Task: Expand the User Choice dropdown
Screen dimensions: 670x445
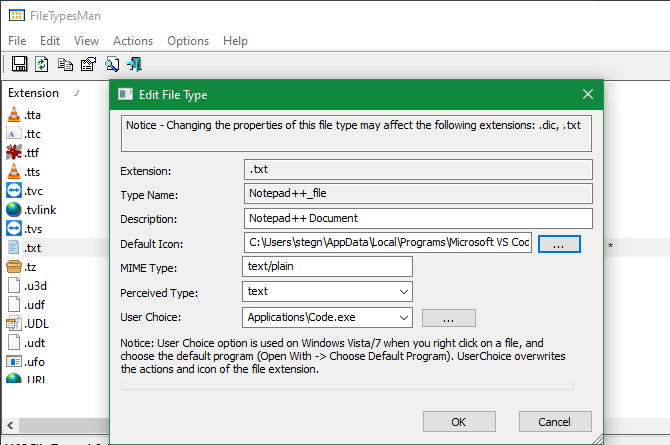Action: 403,318
